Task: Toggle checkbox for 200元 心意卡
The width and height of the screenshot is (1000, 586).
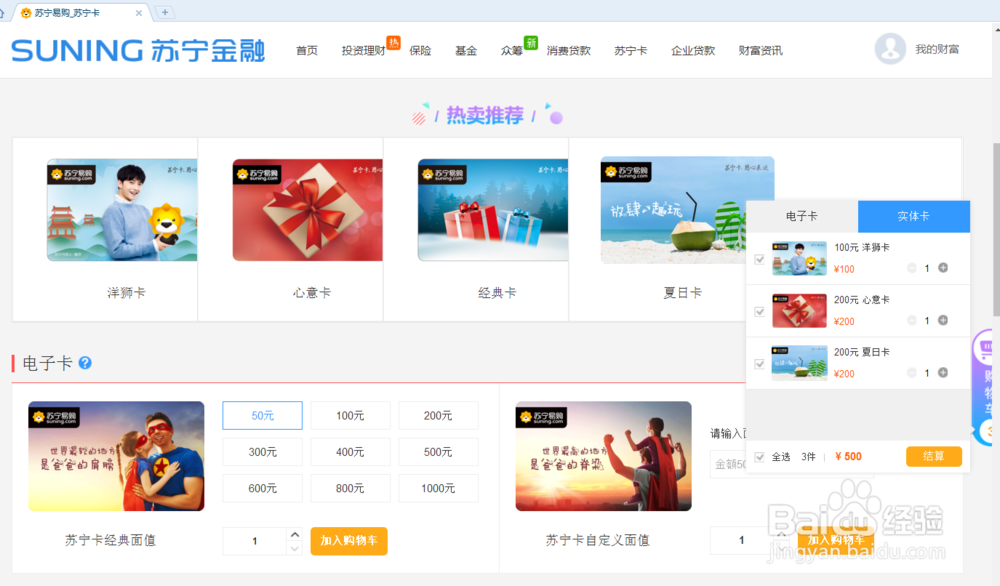Action: click(759, 311)
